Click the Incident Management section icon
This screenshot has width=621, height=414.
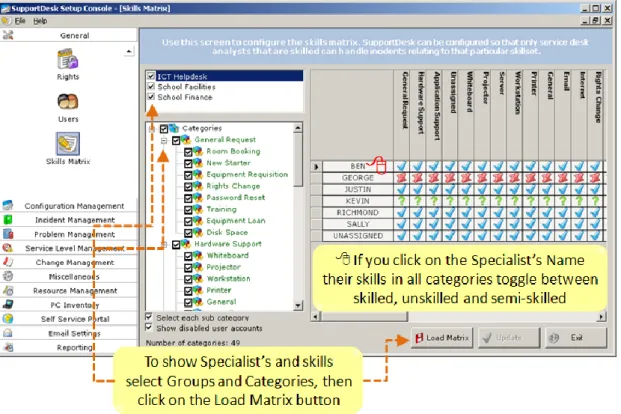click(8, 219)
